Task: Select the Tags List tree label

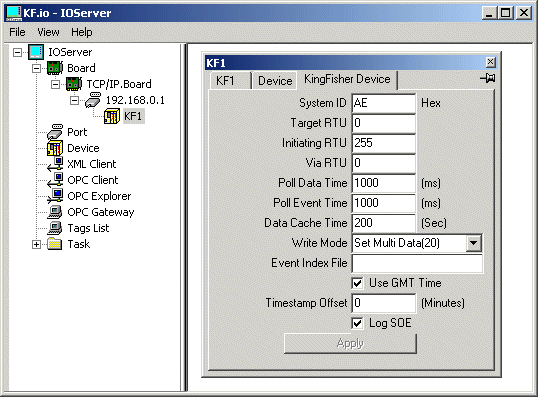Action: click(88, 228)
